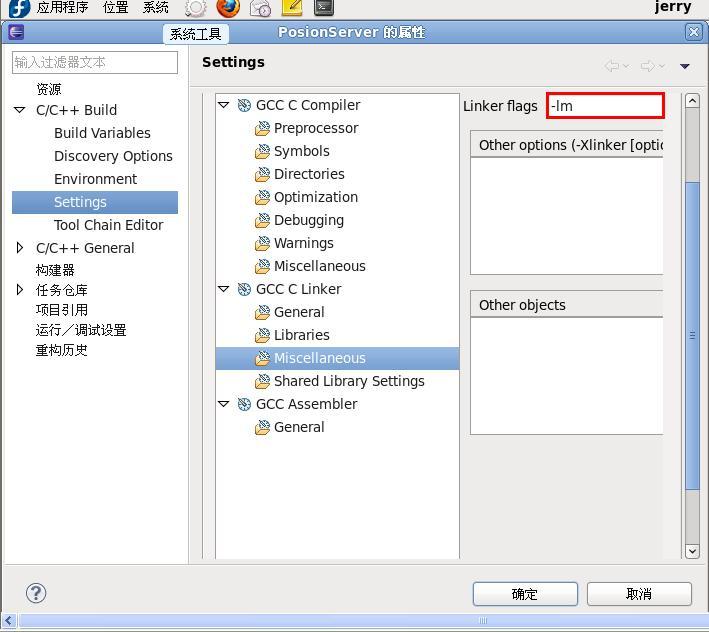This screenshot has height=632, width=709.
Task: Click the Linker flags input field
Action: click(x=605, y=106)
